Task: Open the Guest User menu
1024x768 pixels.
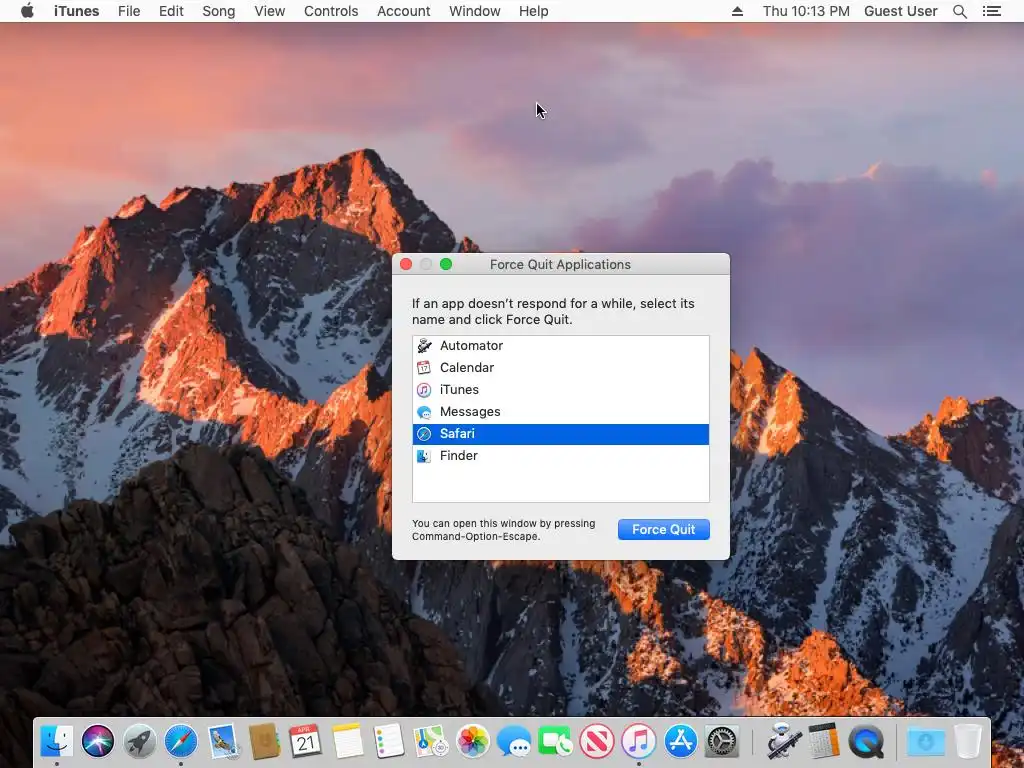Action: click(901, 11)
